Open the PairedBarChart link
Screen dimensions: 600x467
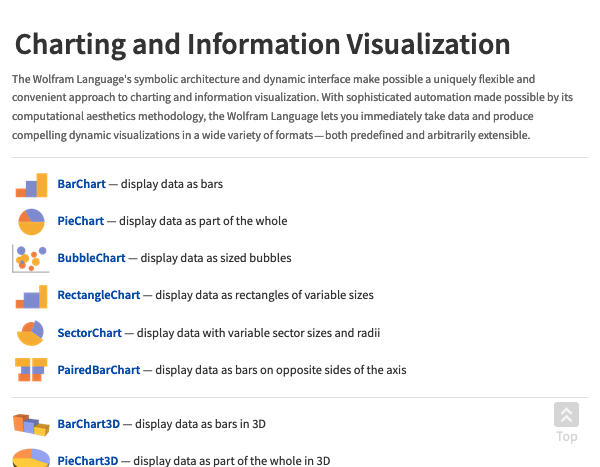(99, 370)
